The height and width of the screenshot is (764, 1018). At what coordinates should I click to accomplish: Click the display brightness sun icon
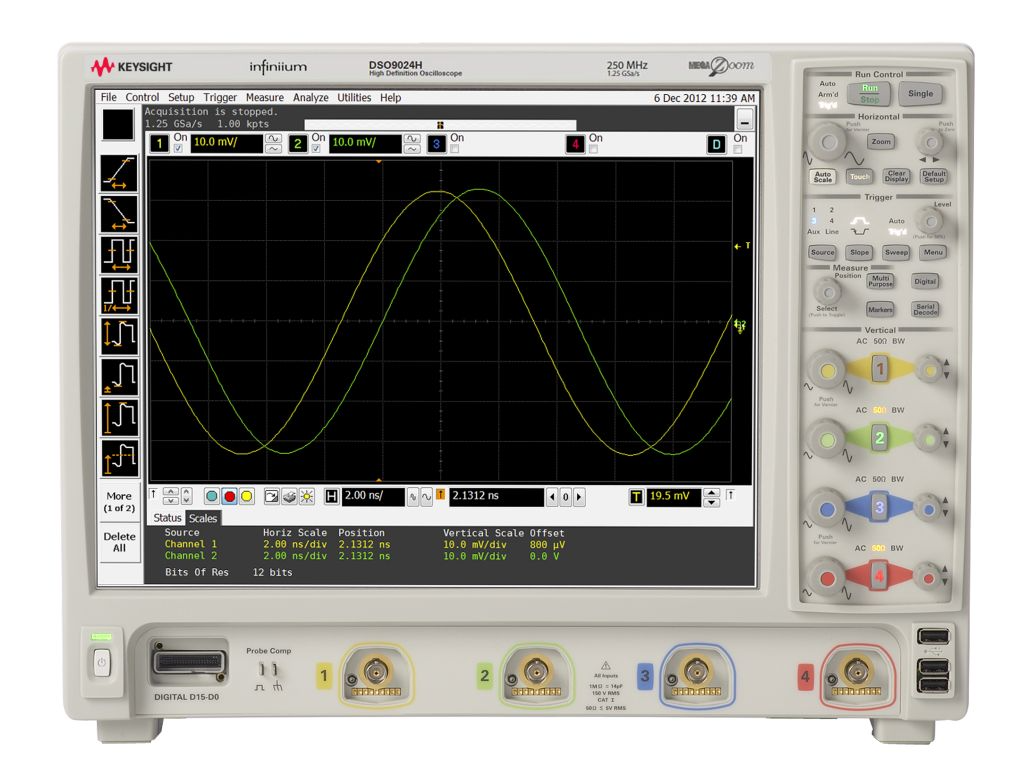[x=307, y=496]
